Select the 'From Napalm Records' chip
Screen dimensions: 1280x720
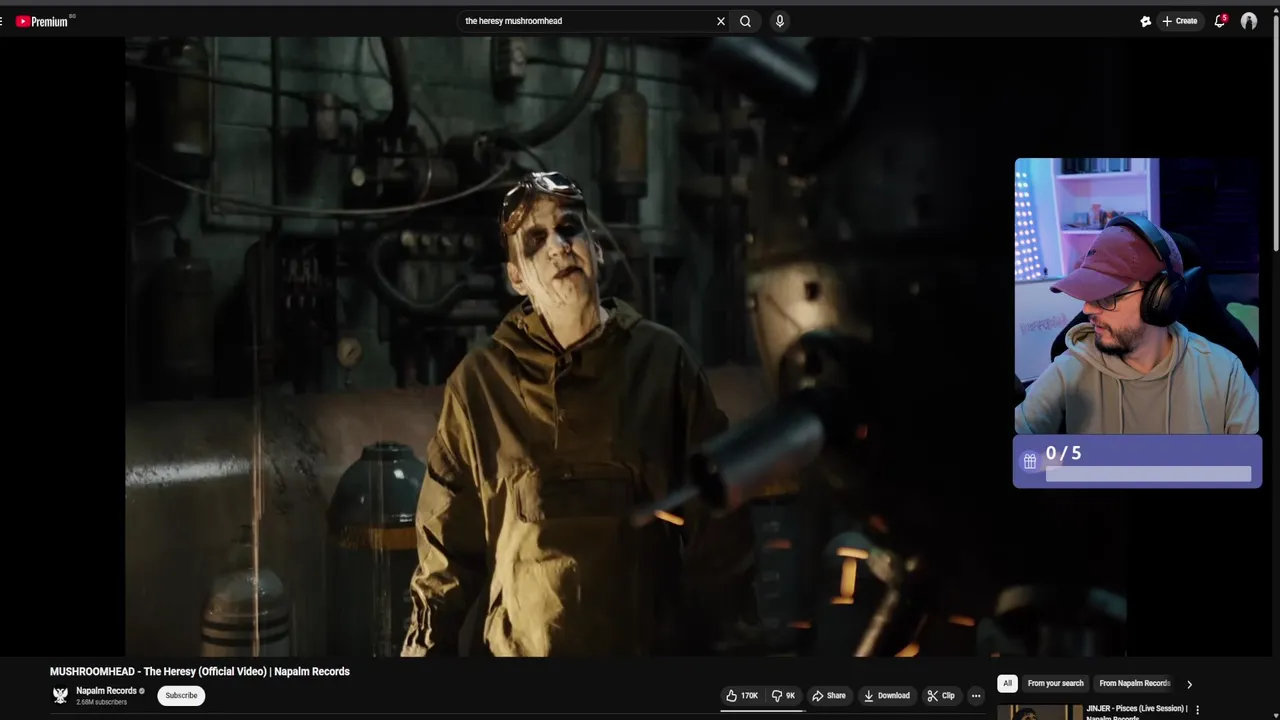point(1134,684)
